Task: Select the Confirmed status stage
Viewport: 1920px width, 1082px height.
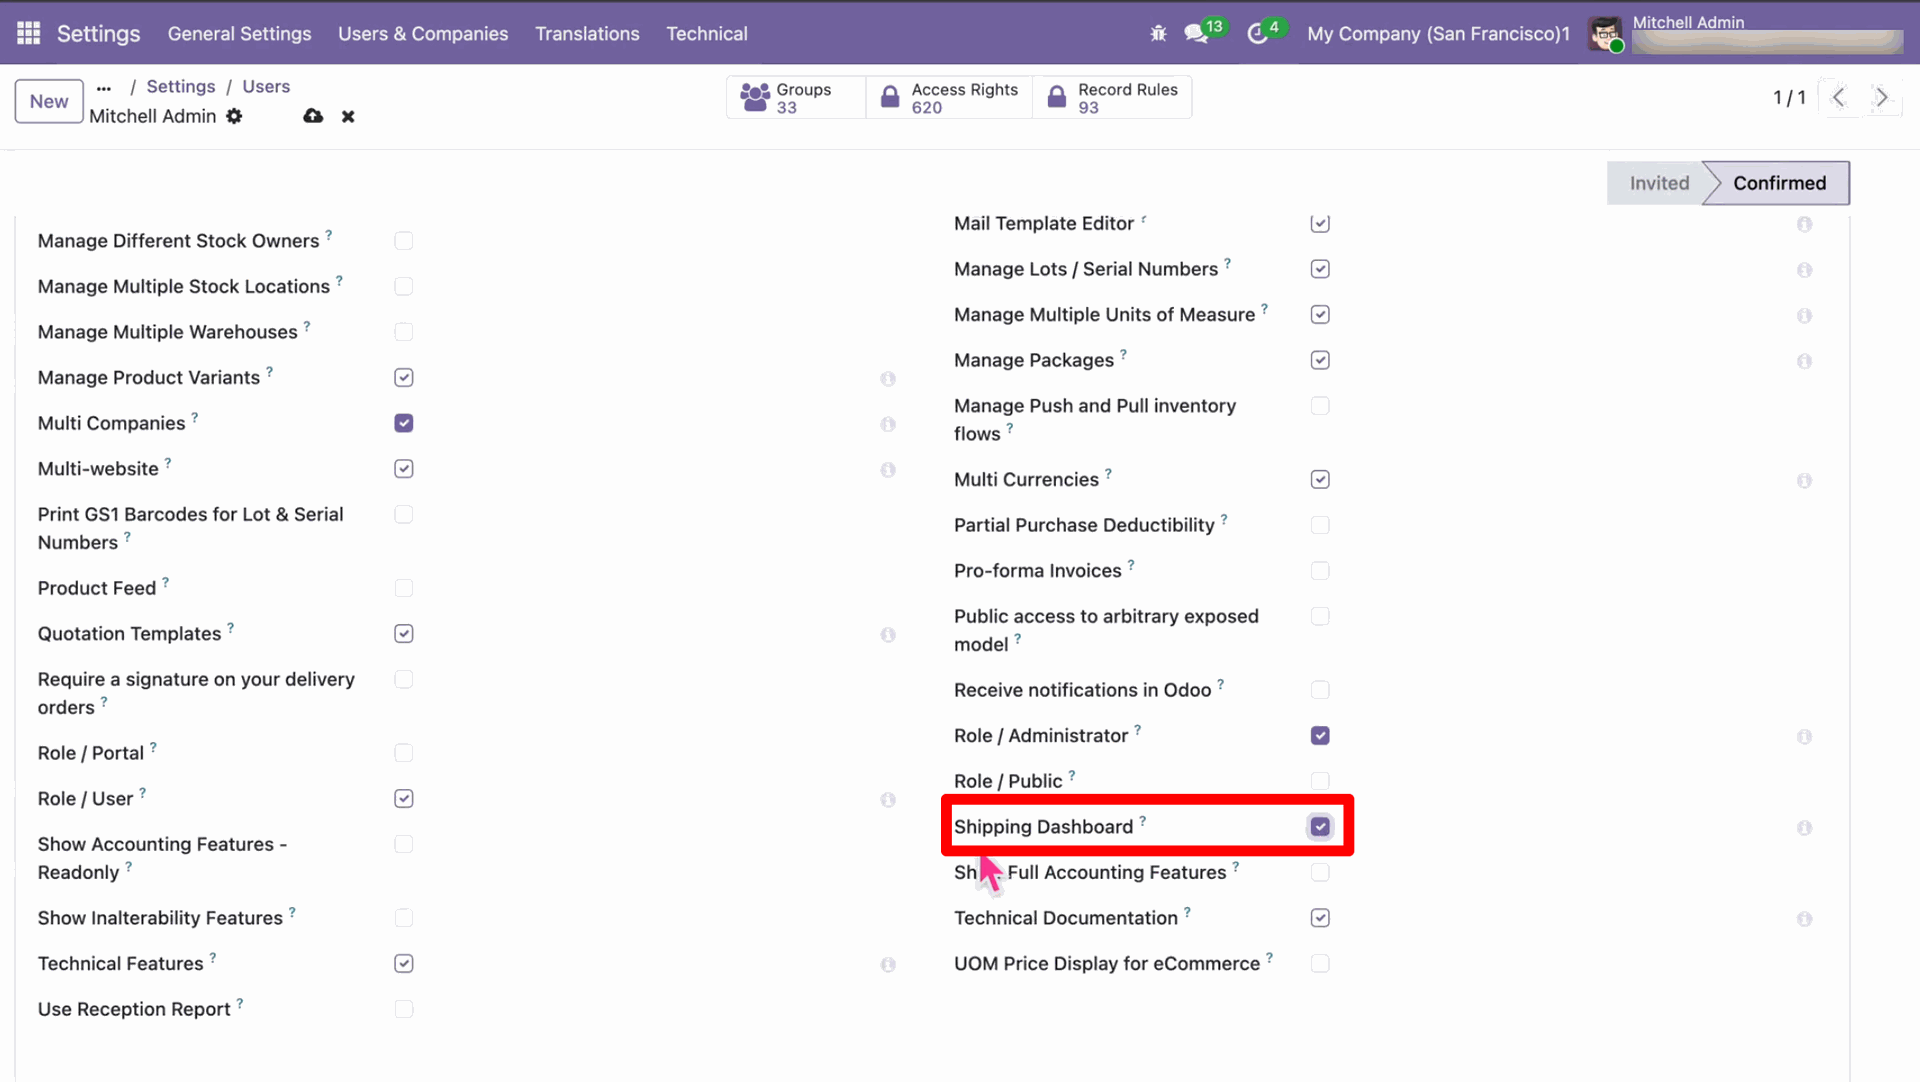Action: (1779, 183)
